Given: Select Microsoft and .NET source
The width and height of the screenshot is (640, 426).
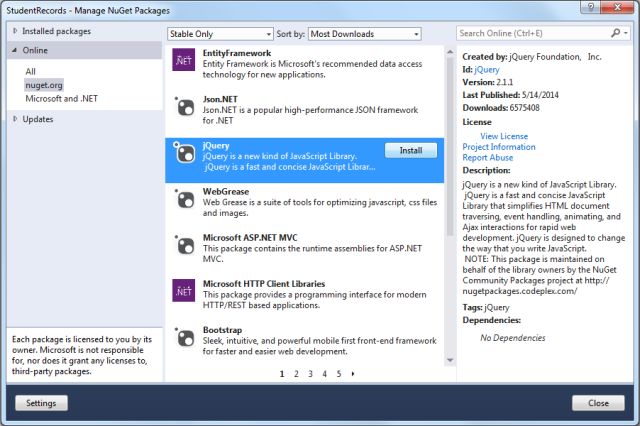Looking at the screenshot, I should pos(62,98).
